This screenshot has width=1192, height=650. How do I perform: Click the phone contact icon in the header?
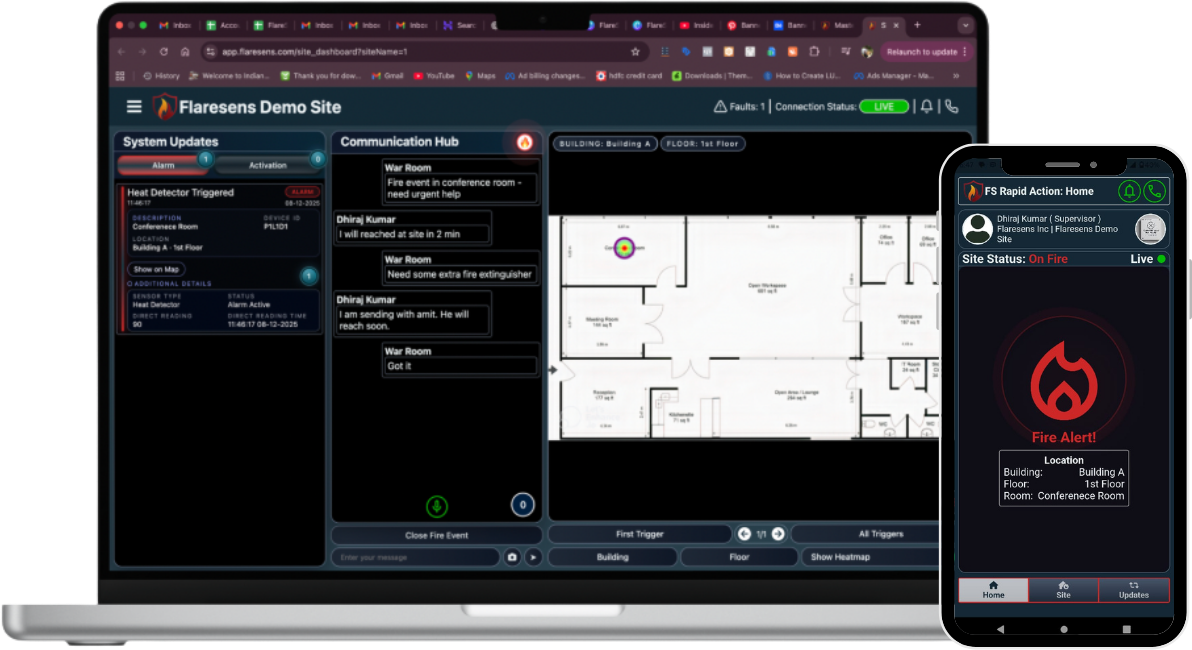coord(951,106)
